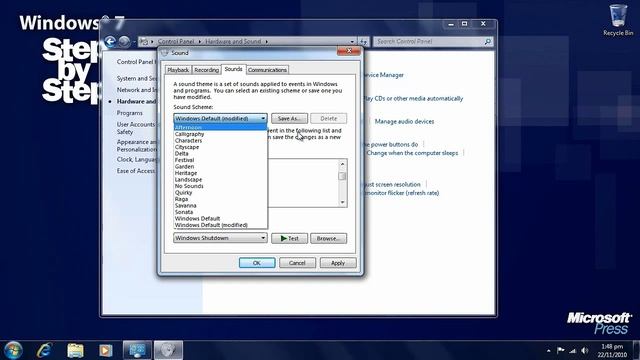
Task: Choose the Calligraphy sound scheme
Action: [x=220, y=134]
